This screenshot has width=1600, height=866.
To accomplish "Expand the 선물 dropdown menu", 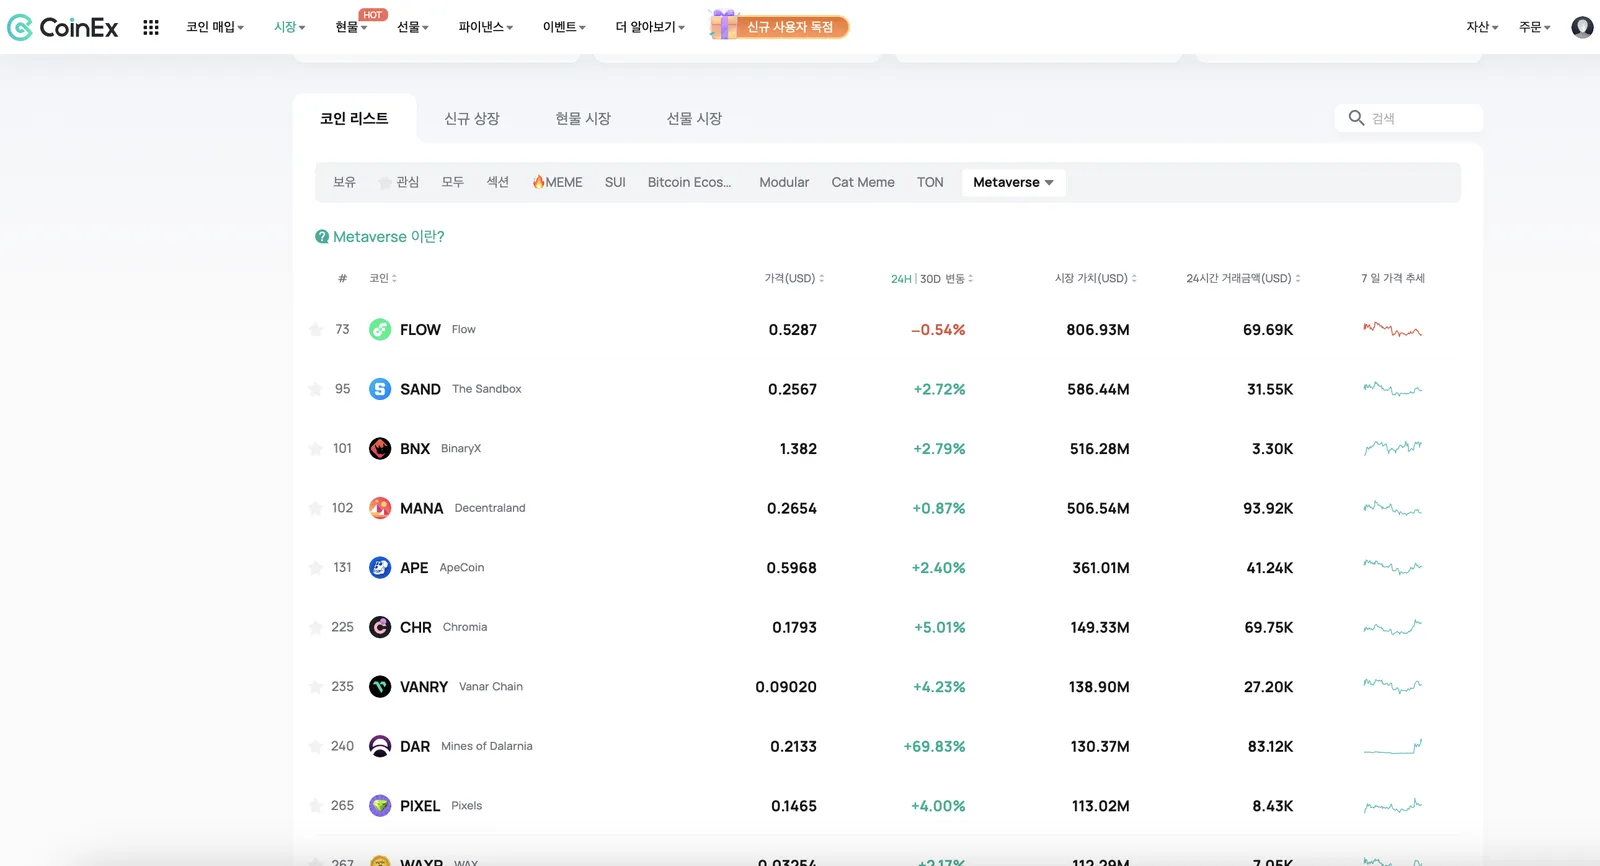I will [412, 27].
